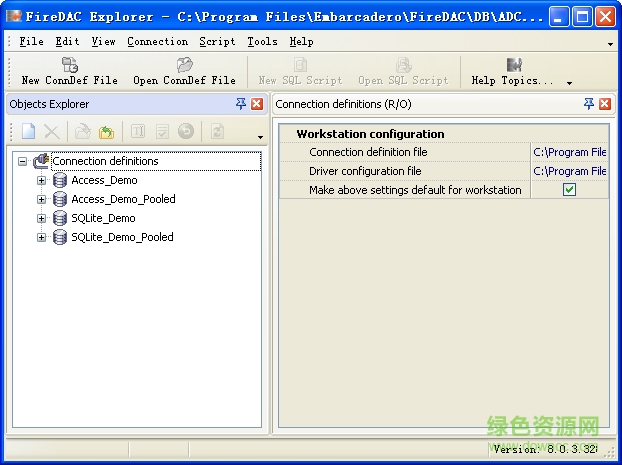Expand the SQLite_Demo_Pooled node
This screenshot has height=465, width=622.
41,238
